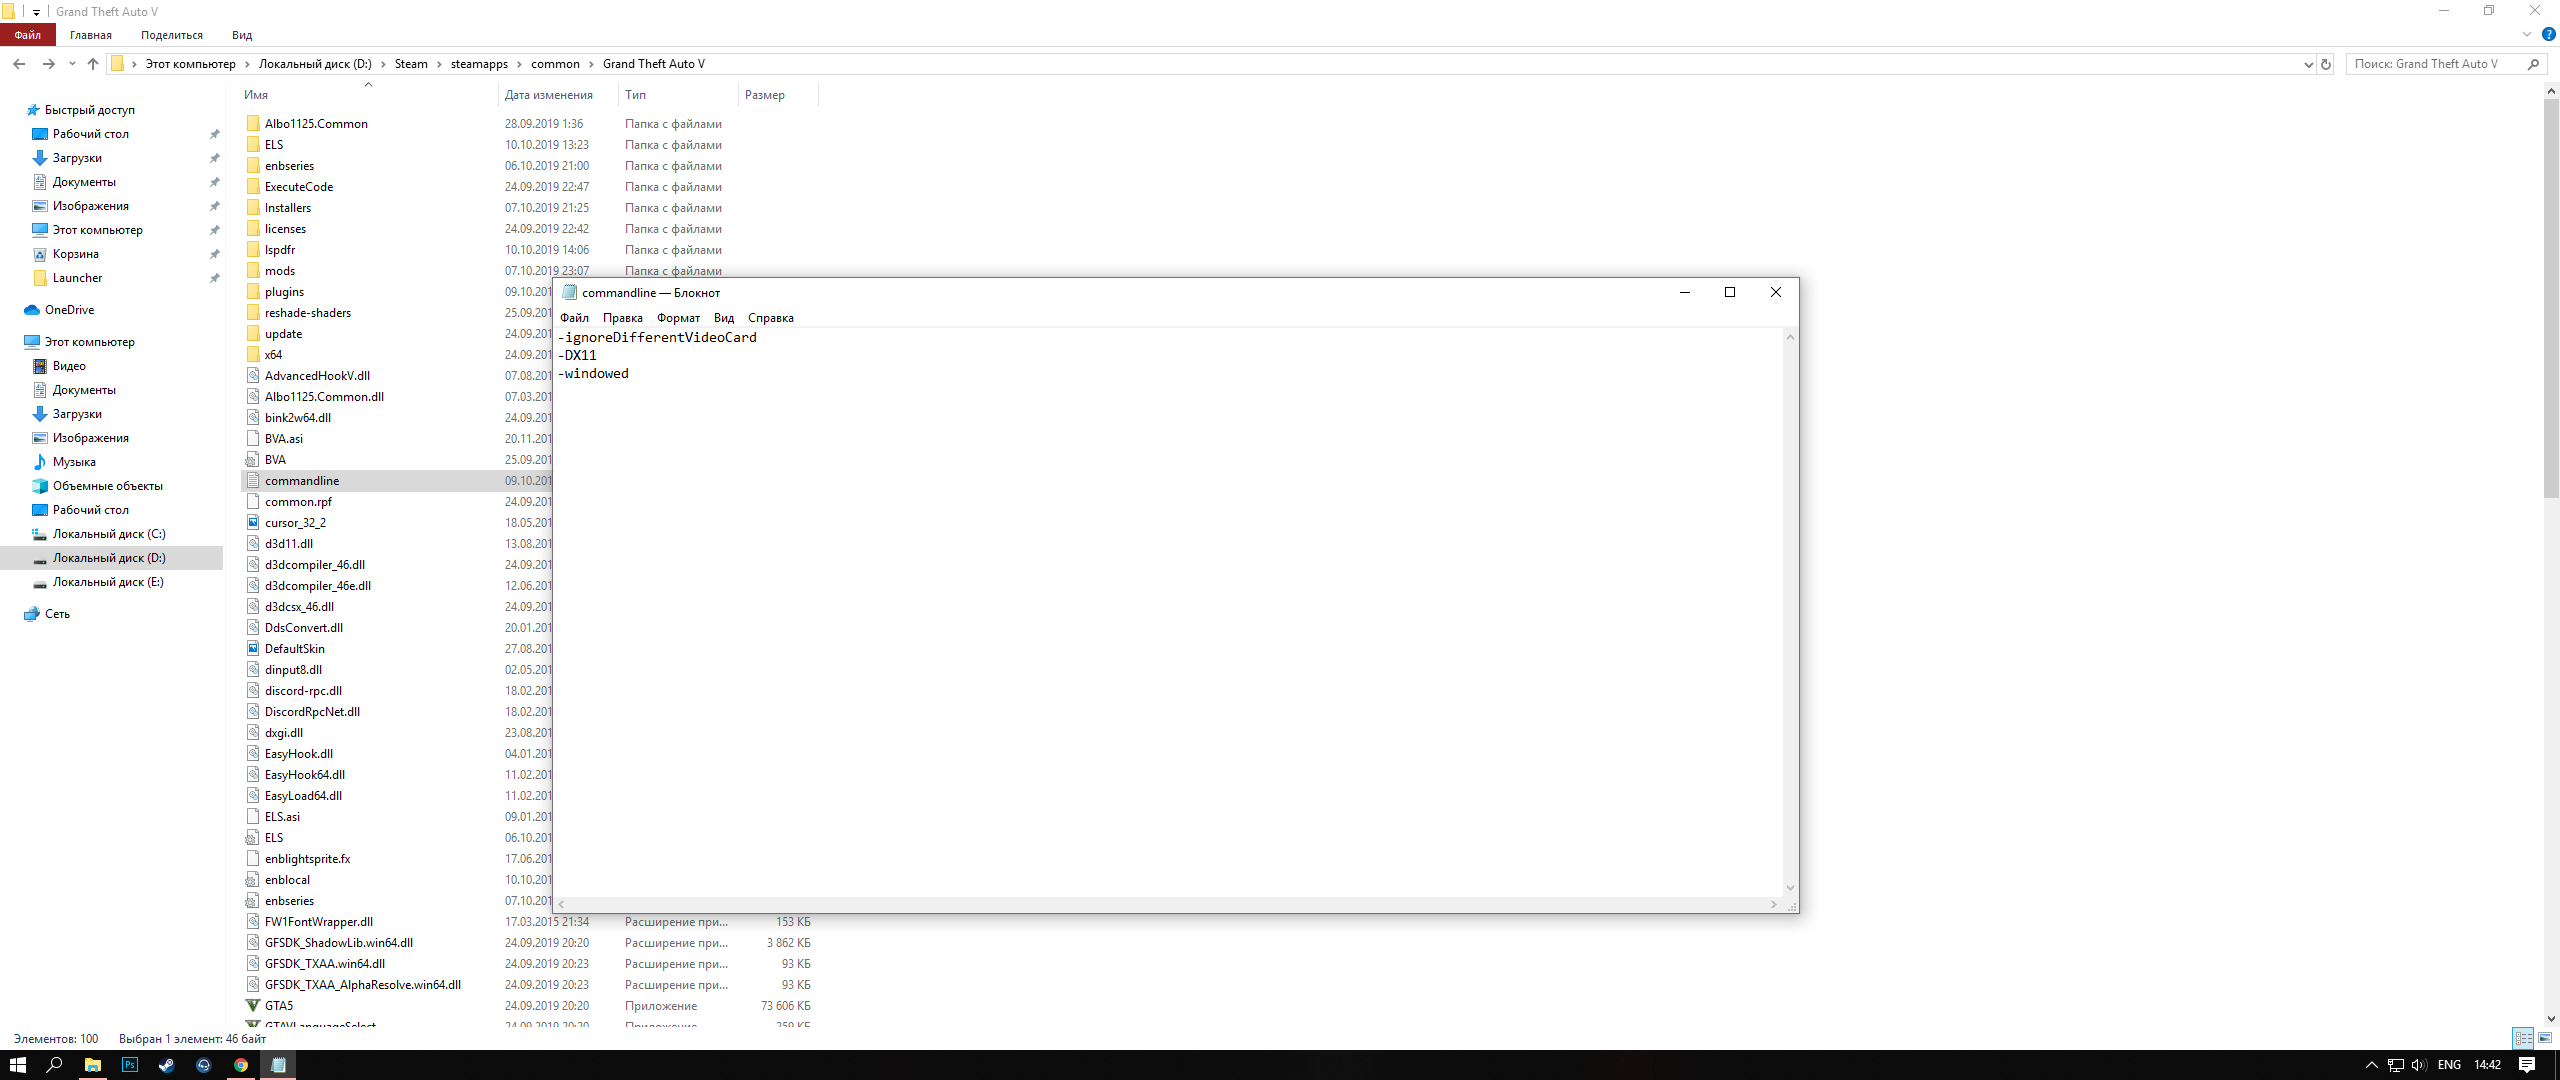Screen dimensions: 2560x1080
Task: Open the OneDrive cloud location
Action: point(69,310)
